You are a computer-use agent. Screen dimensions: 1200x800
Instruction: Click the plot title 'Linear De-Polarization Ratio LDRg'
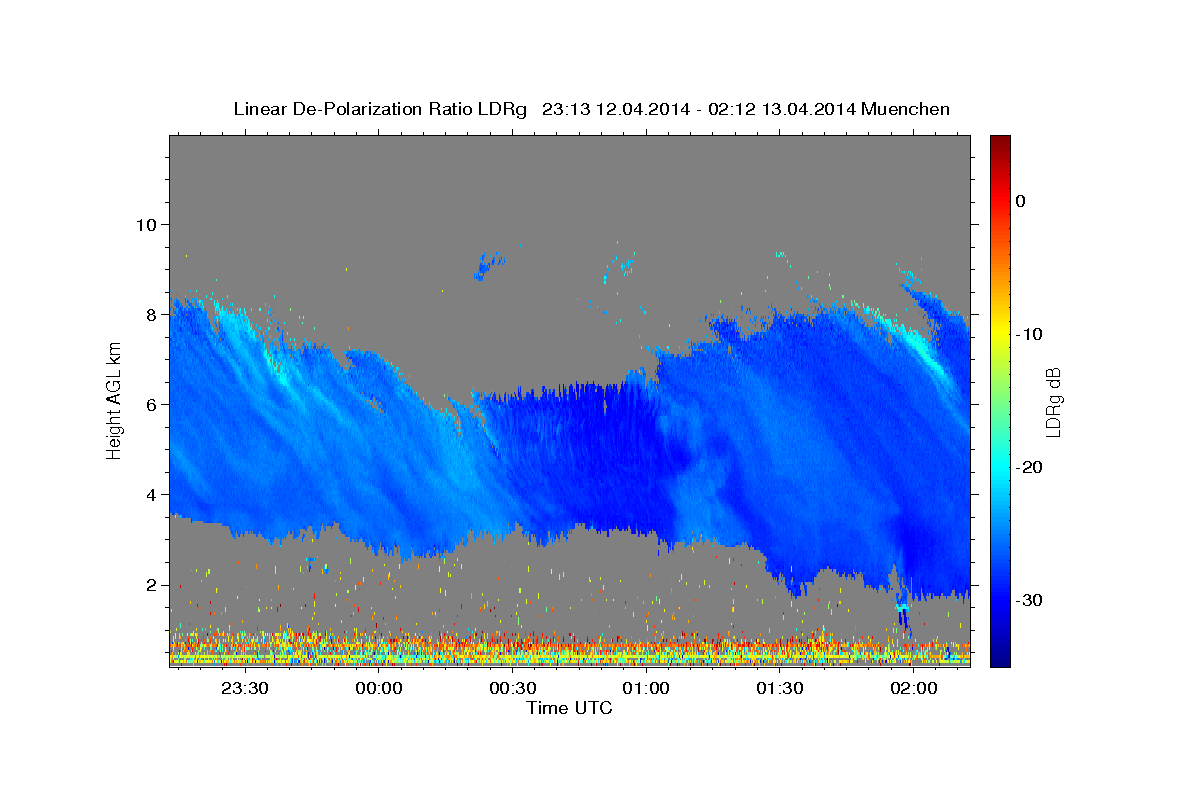(380, 109)
